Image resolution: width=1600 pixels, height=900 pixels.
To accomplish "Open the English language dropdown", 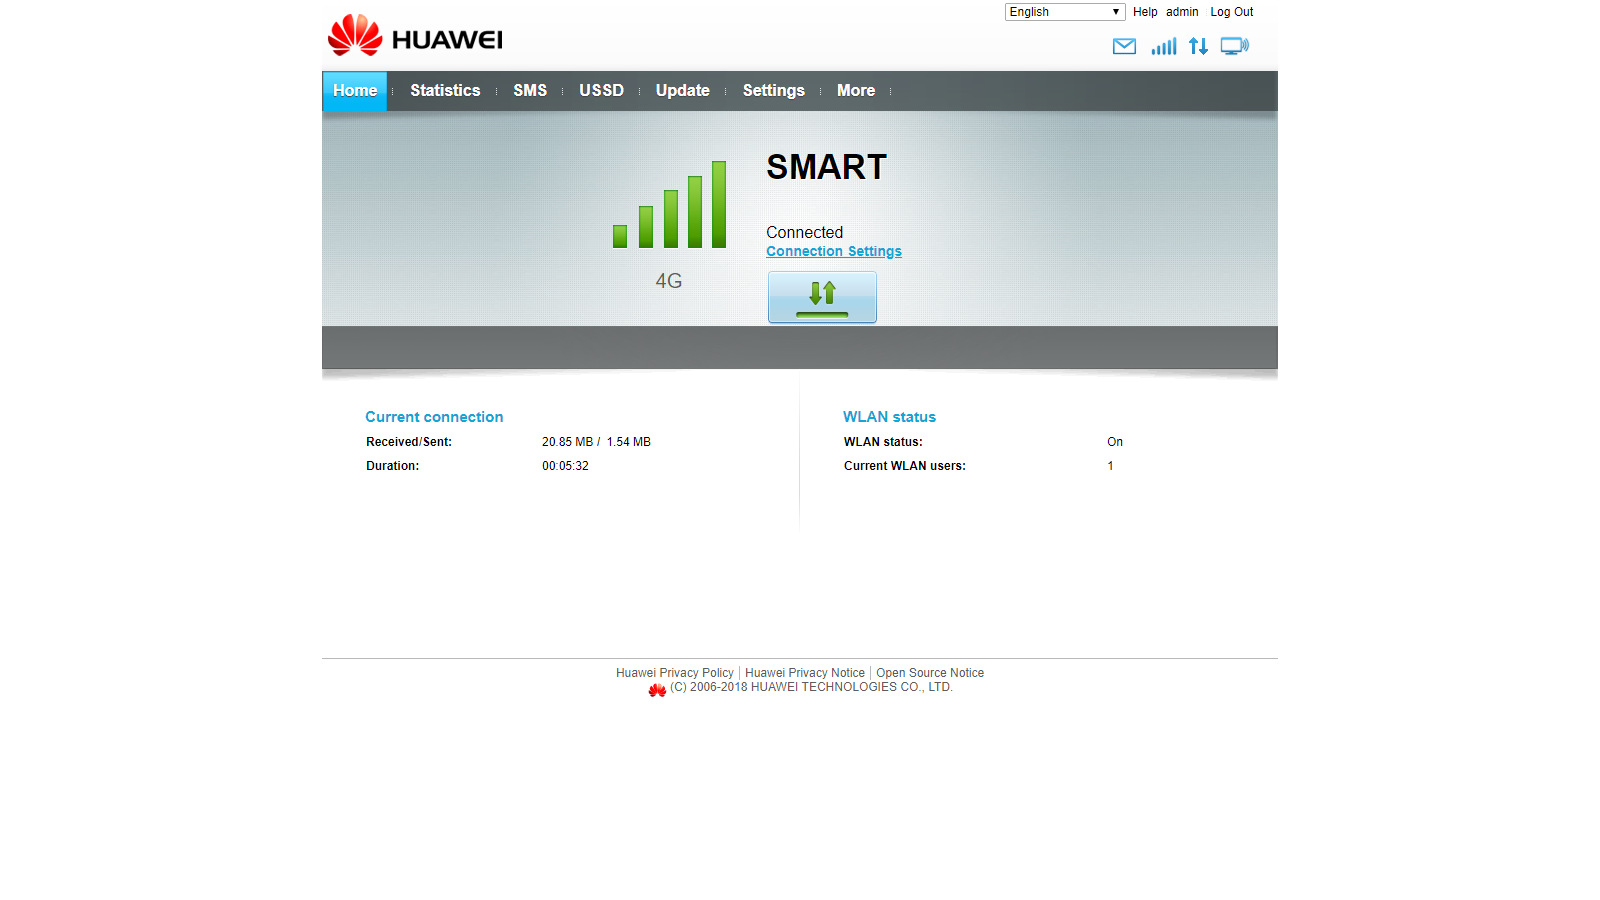I will pos(1065,12).
